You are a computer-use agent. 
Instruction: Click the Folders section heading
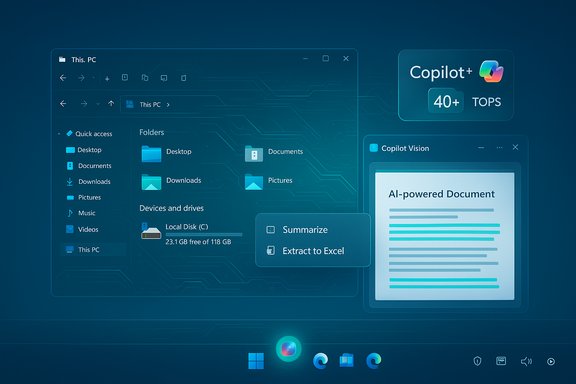pyautogui.click(x=152, y=132)
